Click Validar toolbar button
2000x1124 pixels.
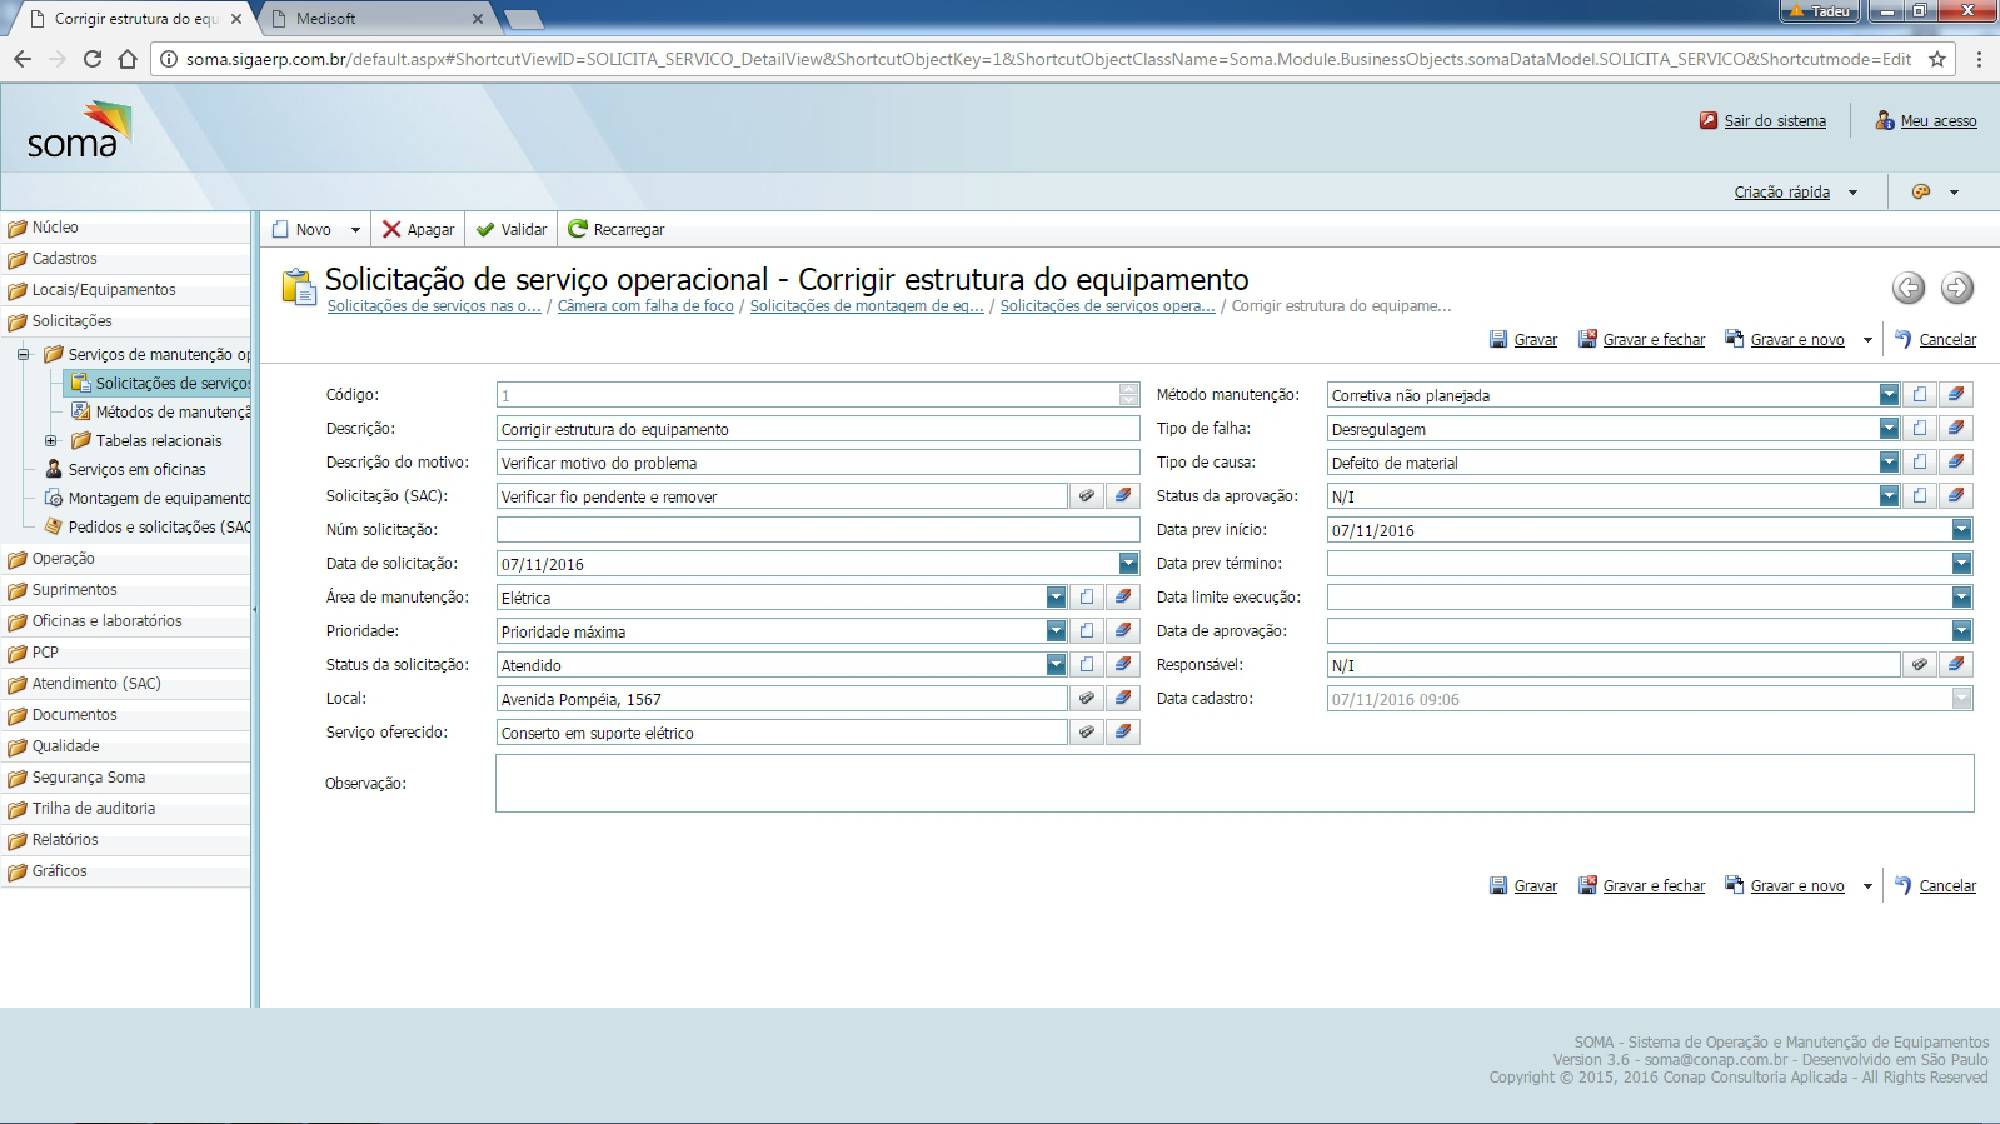pyautogui.click(x=513, y=230)
